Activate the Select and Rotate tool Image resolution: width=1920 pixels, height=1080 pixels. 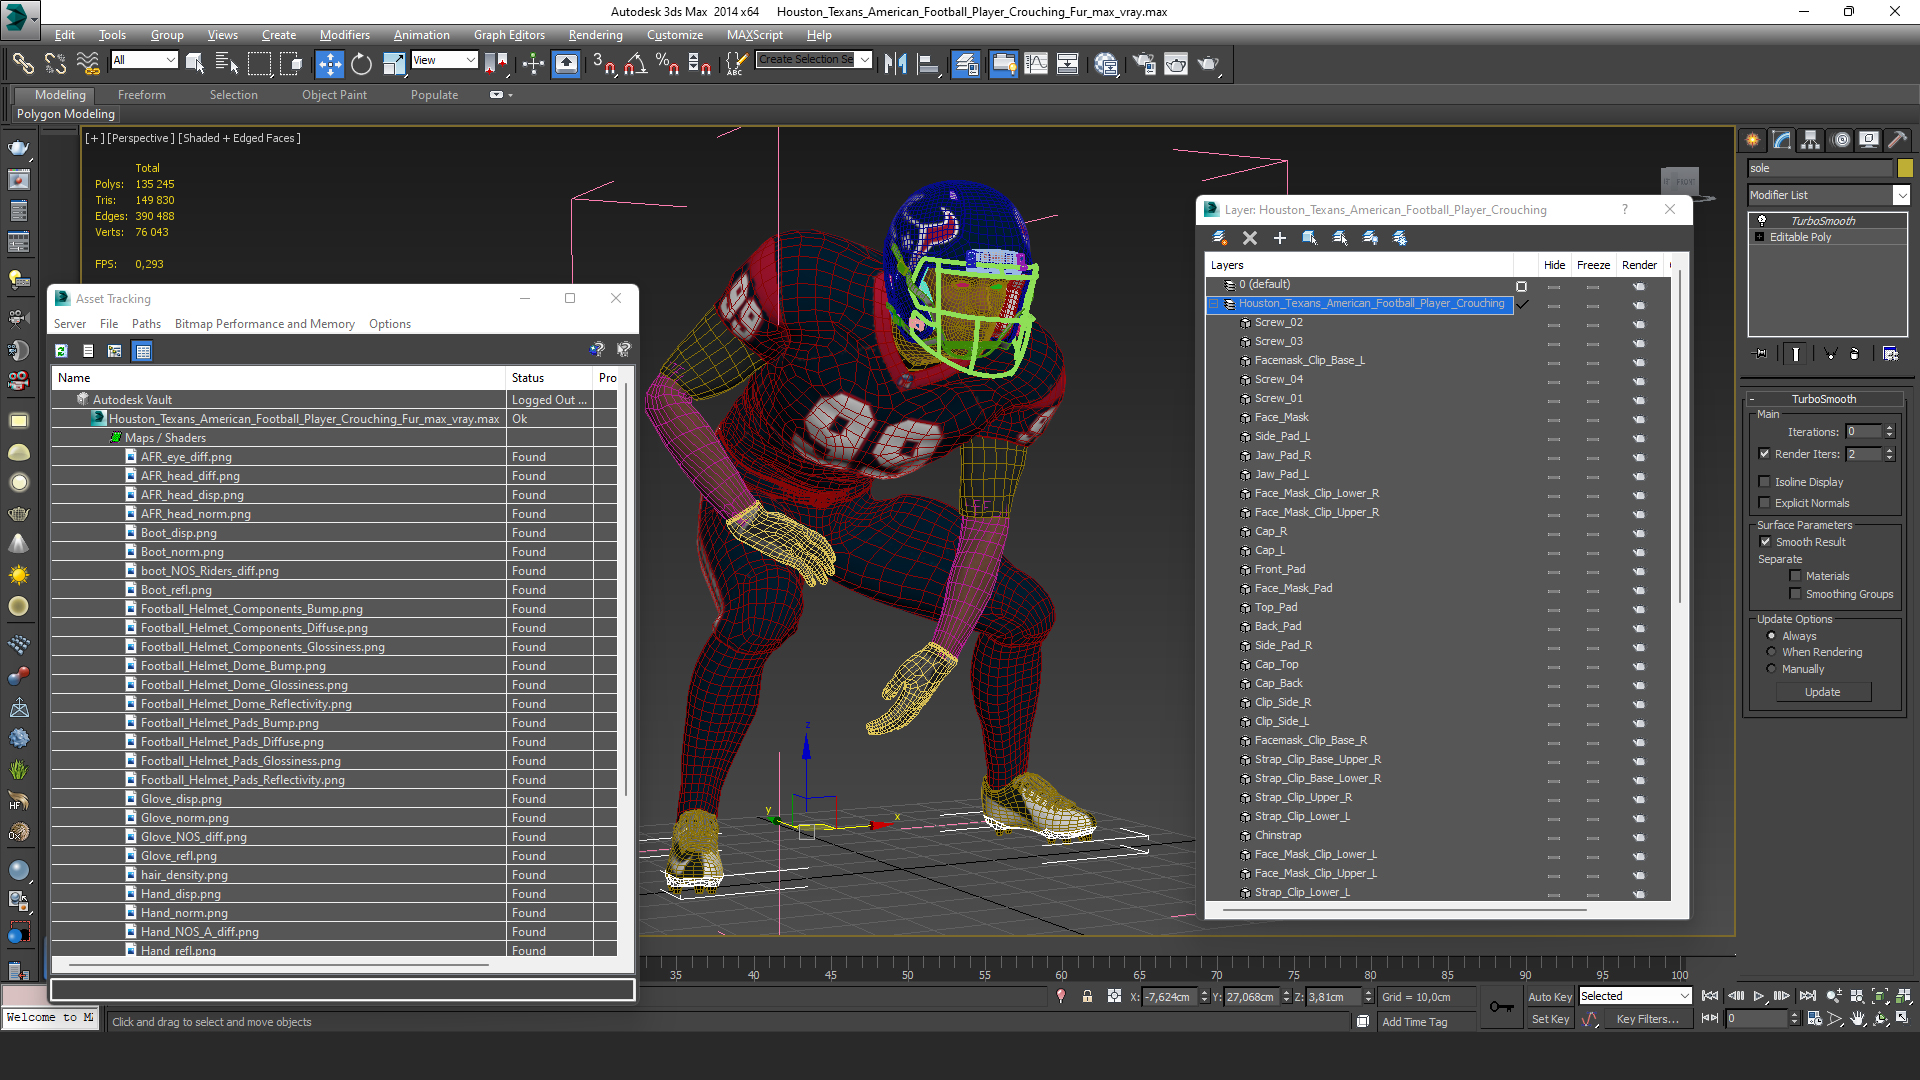(361, 64)
